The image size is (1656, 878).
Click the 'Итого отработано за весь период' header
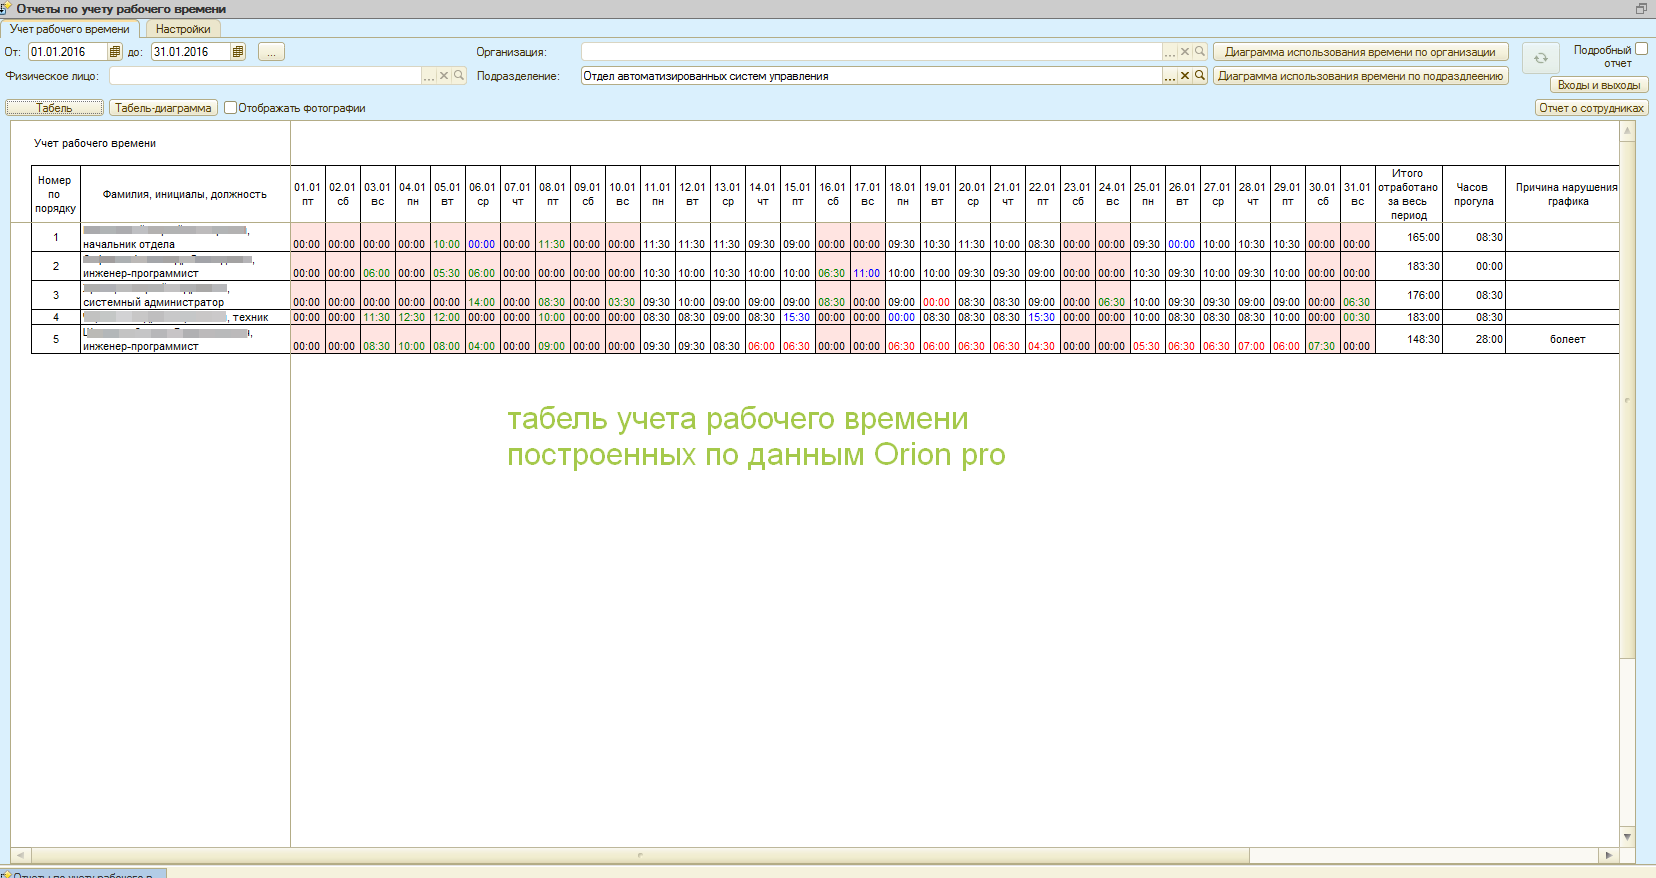tap(1408, 194)
